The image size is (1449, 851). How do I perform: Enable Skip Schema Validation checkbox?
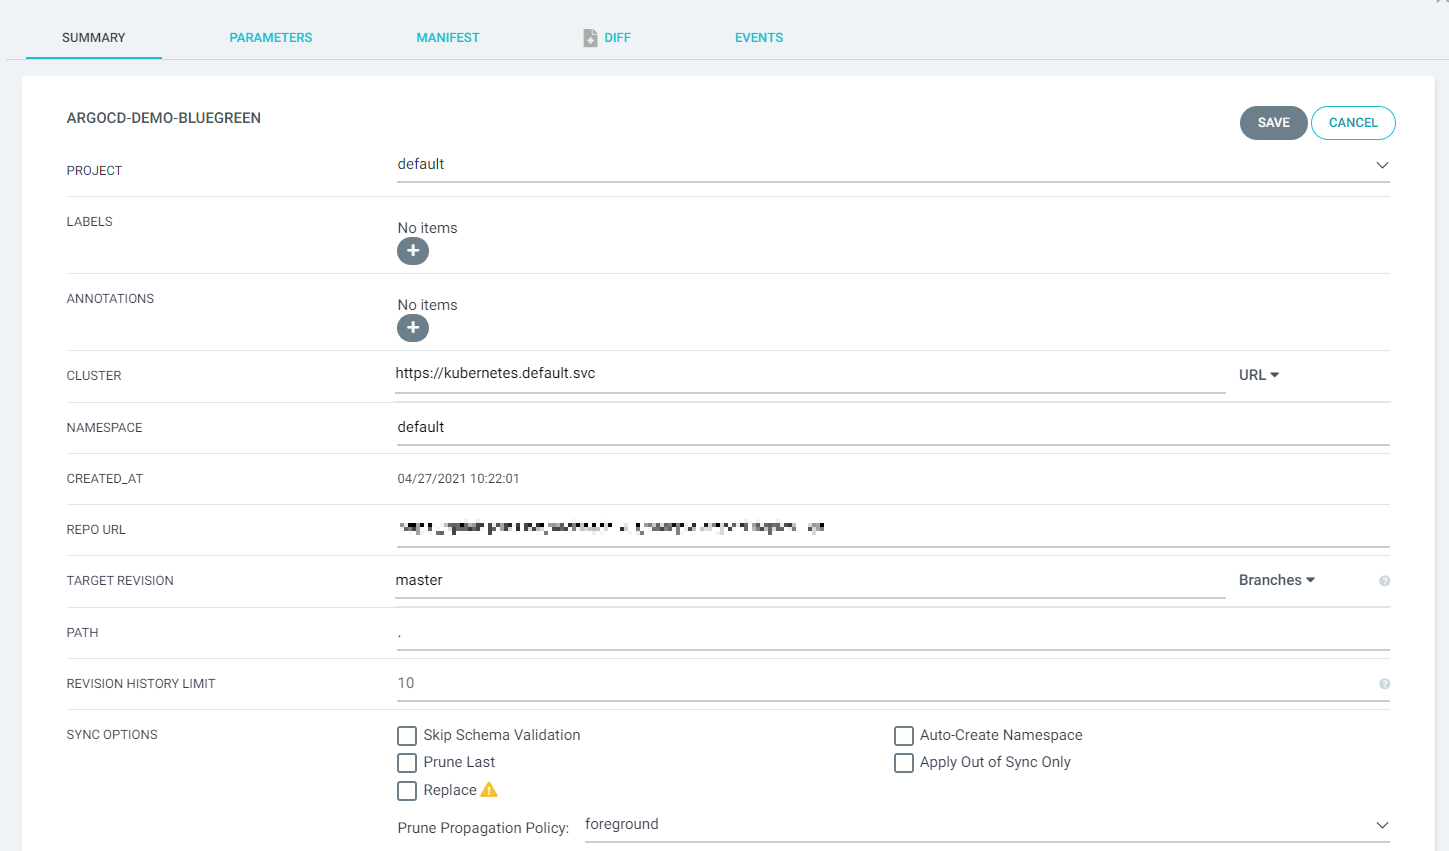(x=407, y=736)
